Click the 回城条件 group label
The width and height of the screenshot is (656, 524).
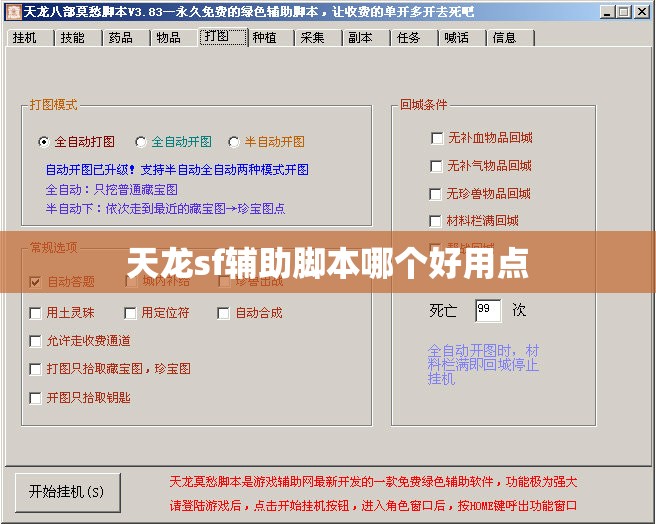click(x=423, y=105)
